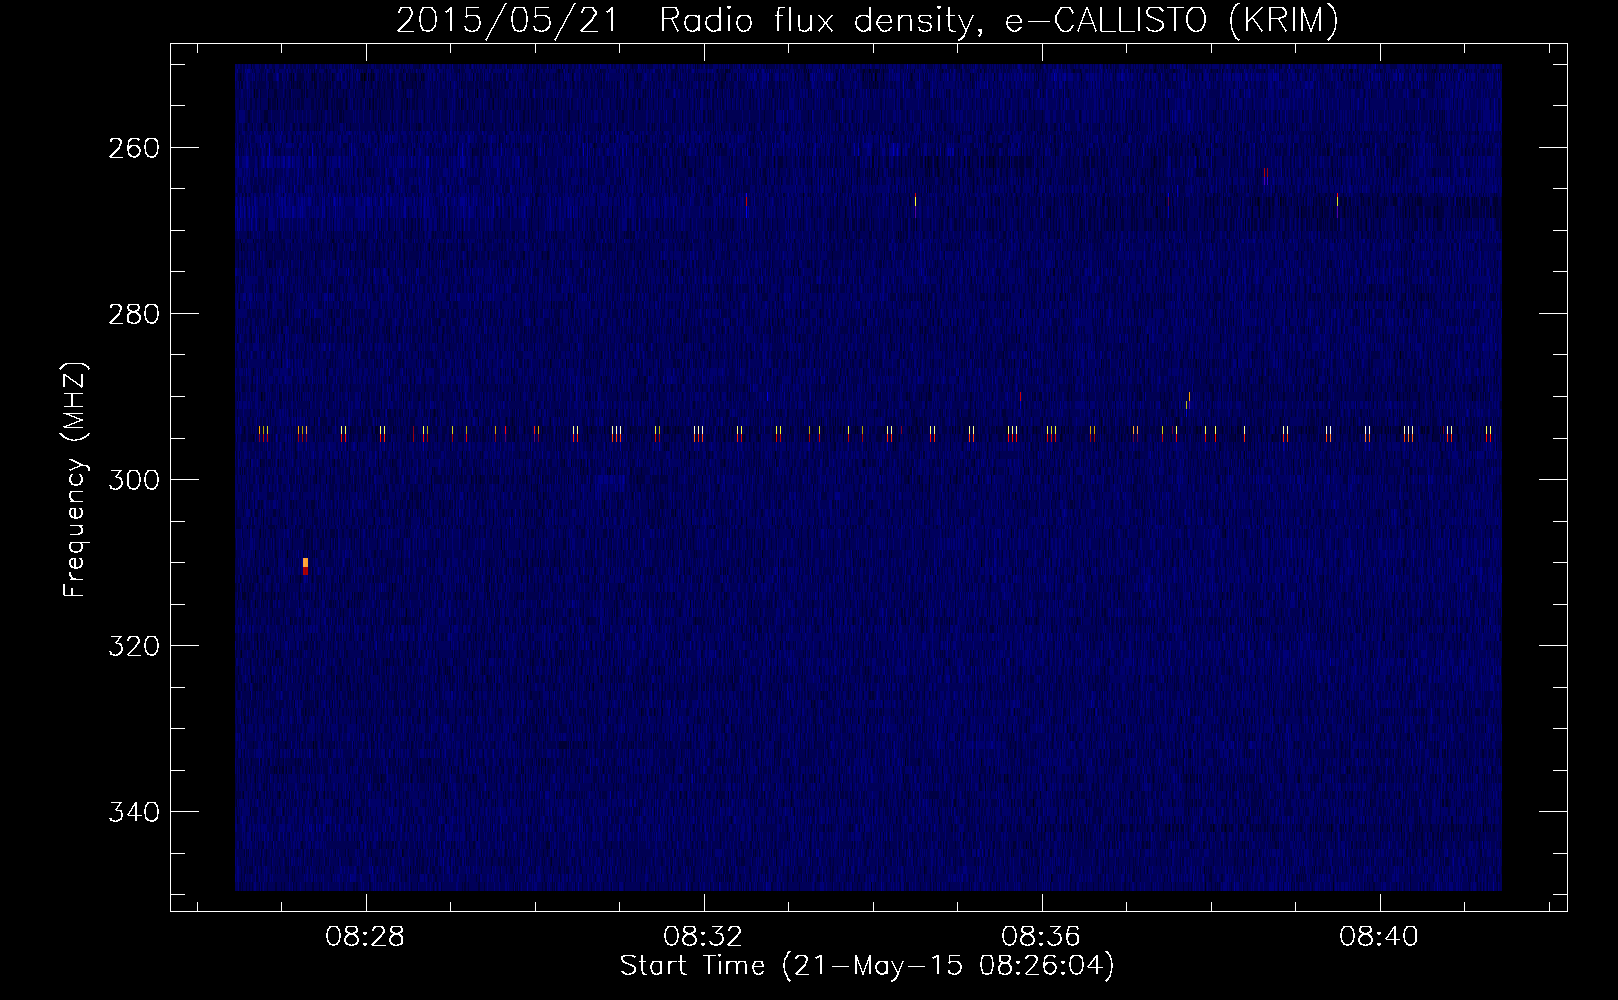This screenshot has height=1000, width=1618.
Task: Click the "Start Time (21-May-15 08:26:04)" axis label
Action: coord(867,966)
